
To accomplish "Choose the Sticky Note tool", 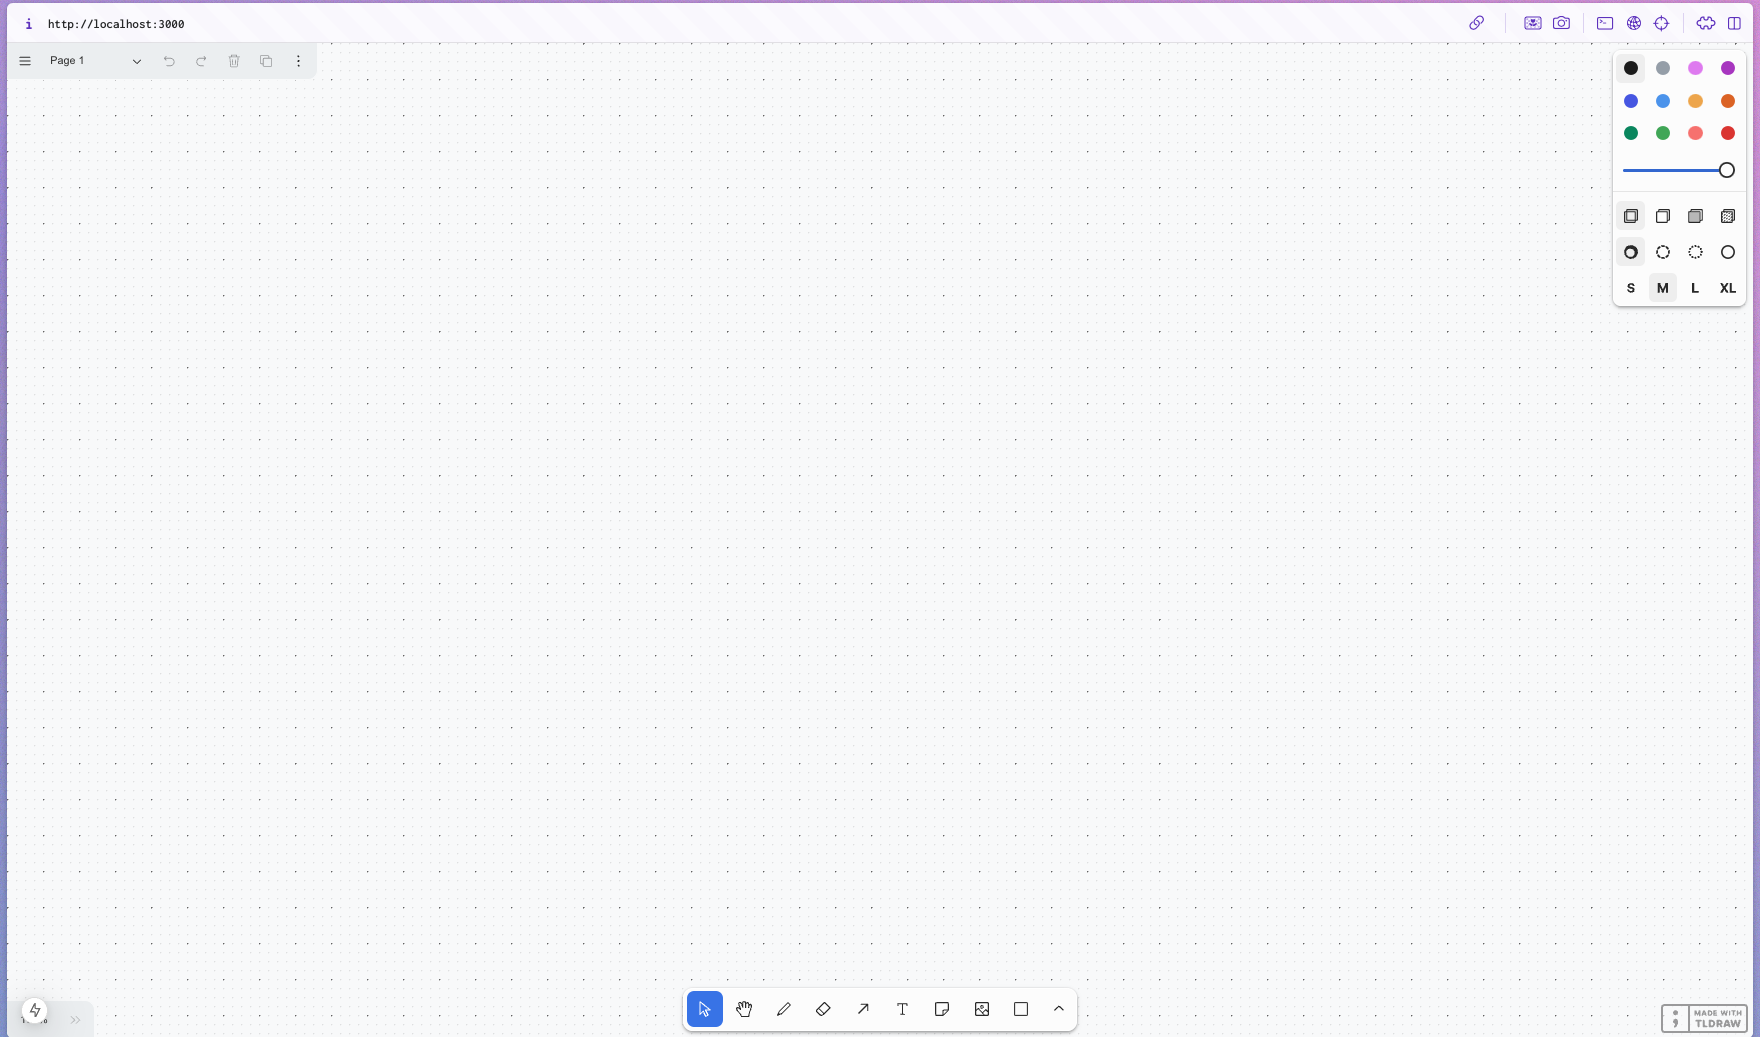I will 942,1009.
